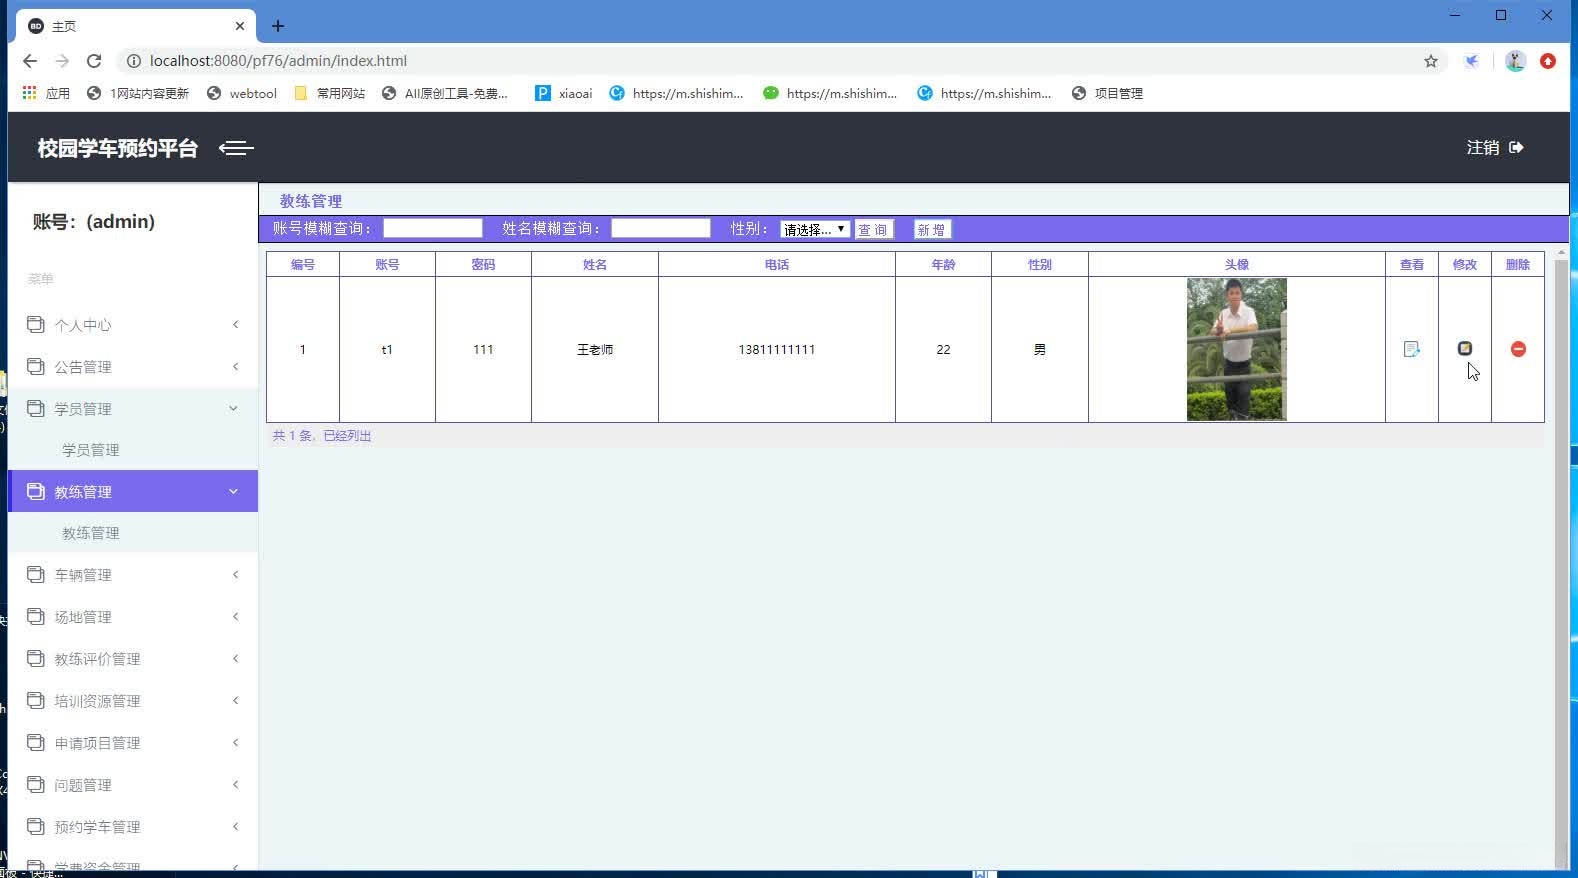Open the All原创工具 bookmark
This screenshot has height=878, width=1578.
coord(446,93)
